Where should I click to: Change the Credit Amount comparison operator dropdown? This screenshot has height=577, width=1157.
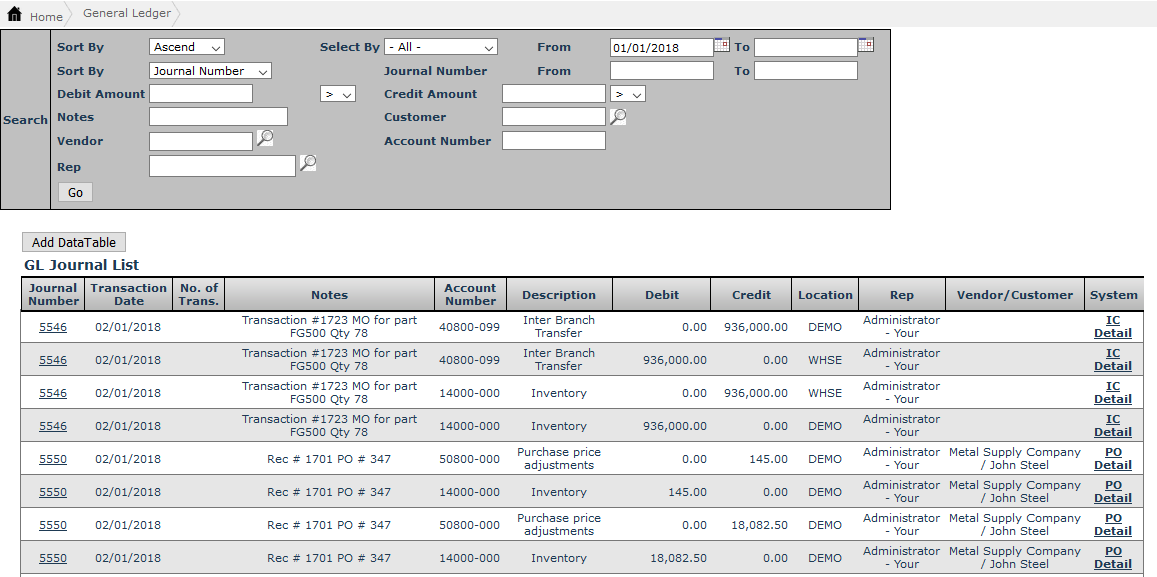coord(628,94)
